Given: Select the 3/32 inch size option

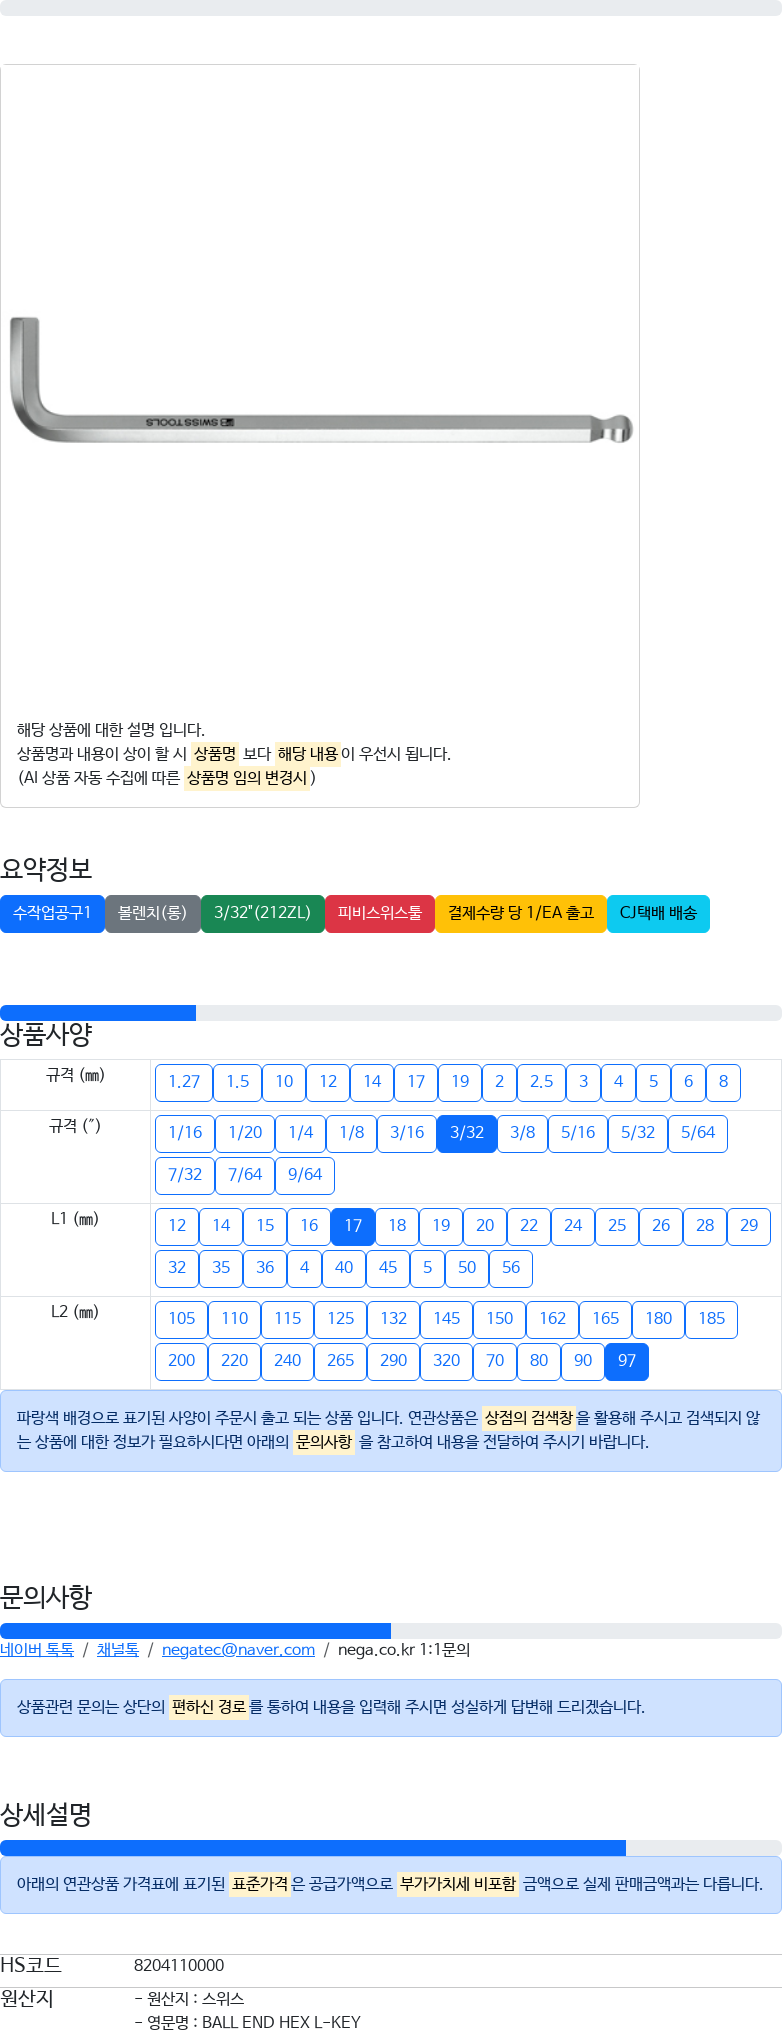Looking at the screenshot, I should pyautogui.click(x=467, y=1133).
